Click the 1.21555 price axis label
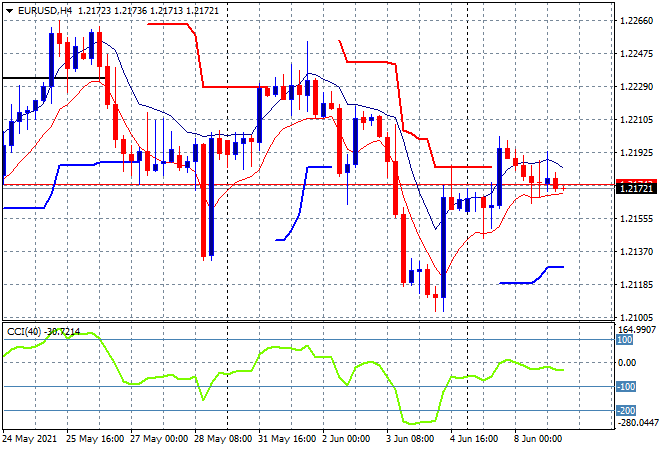 point(636,218)
